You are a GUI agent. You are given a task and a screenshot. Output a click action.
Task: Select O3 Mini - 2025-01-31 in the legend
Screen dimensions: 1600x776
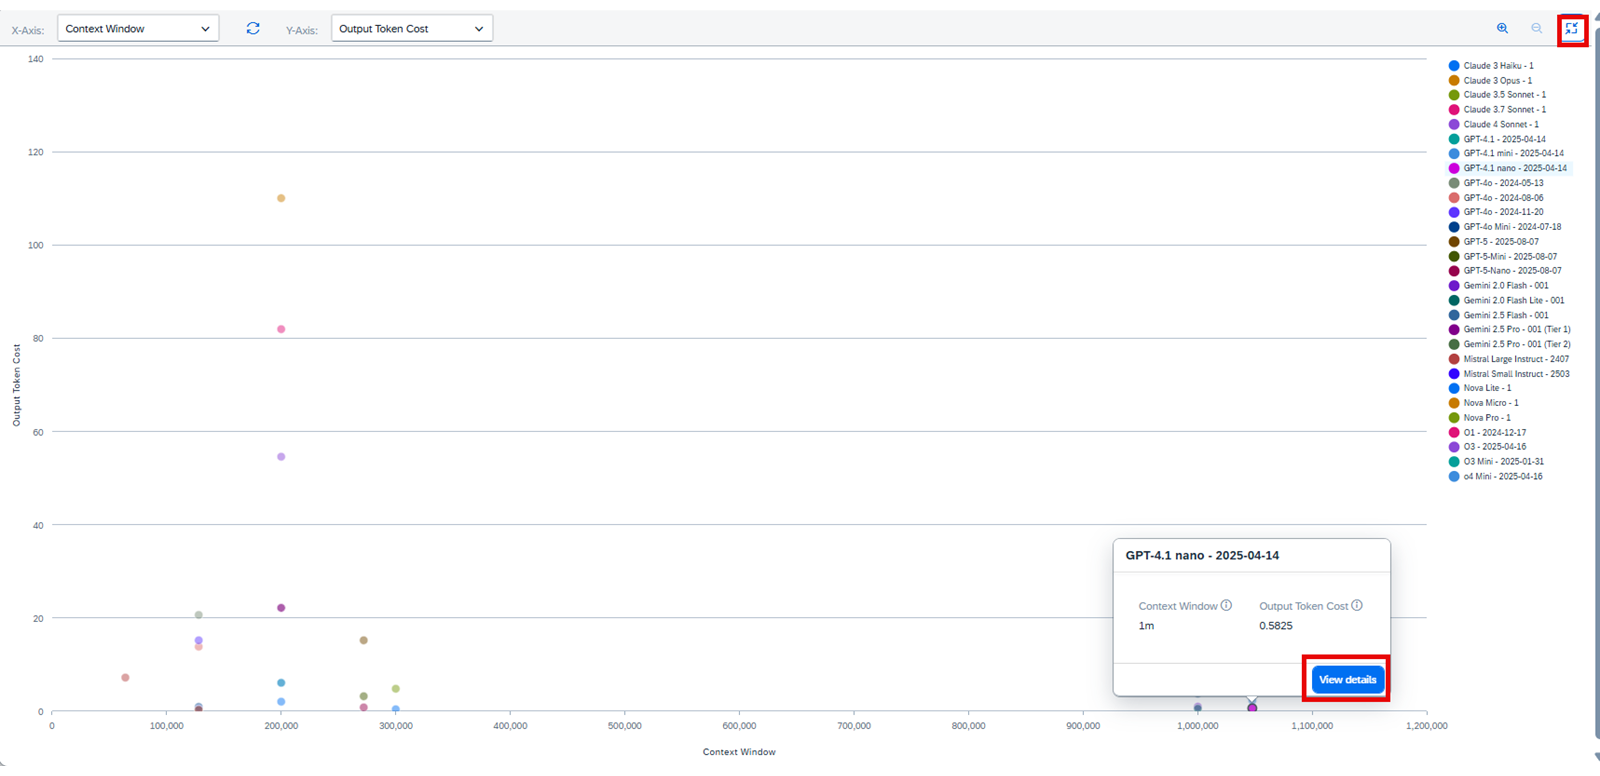[1497, 462]
